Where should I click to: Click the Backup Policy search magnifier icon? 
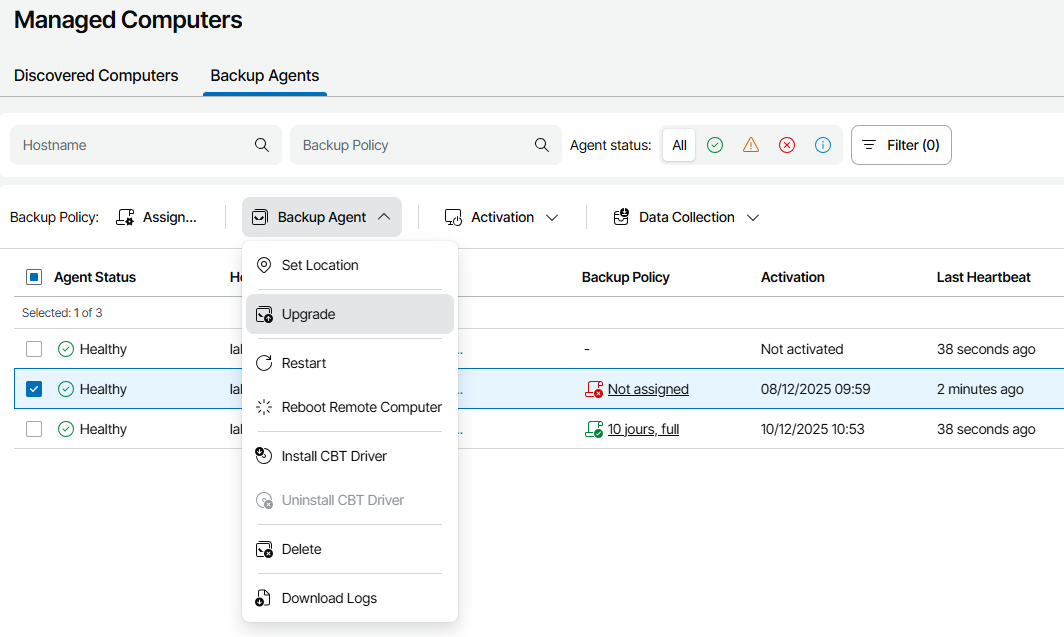(542, 145)
